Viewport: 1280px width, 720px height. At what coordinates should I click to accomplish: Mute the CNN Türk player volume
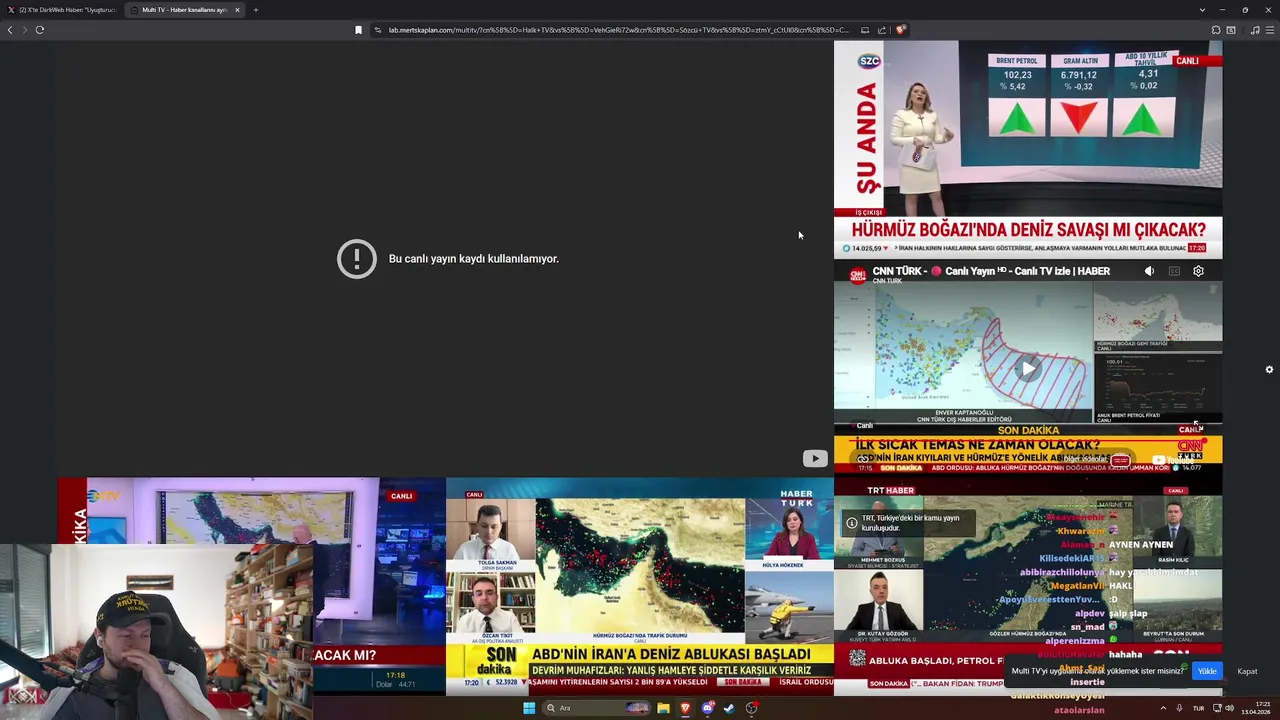(1149, 271)
